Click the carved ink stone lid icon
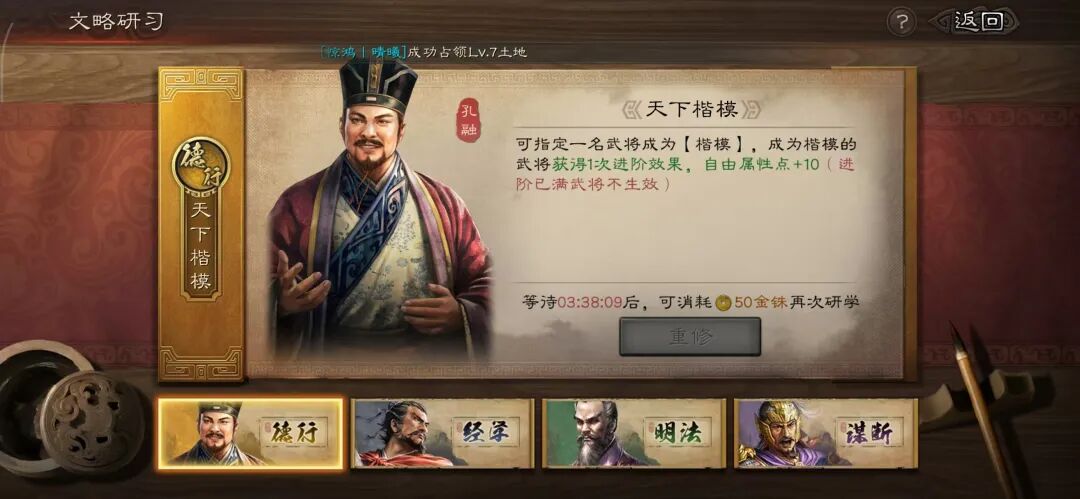The width and height of the screenshot is (1080, 499). pyautogui.click(x=91, y=420)
